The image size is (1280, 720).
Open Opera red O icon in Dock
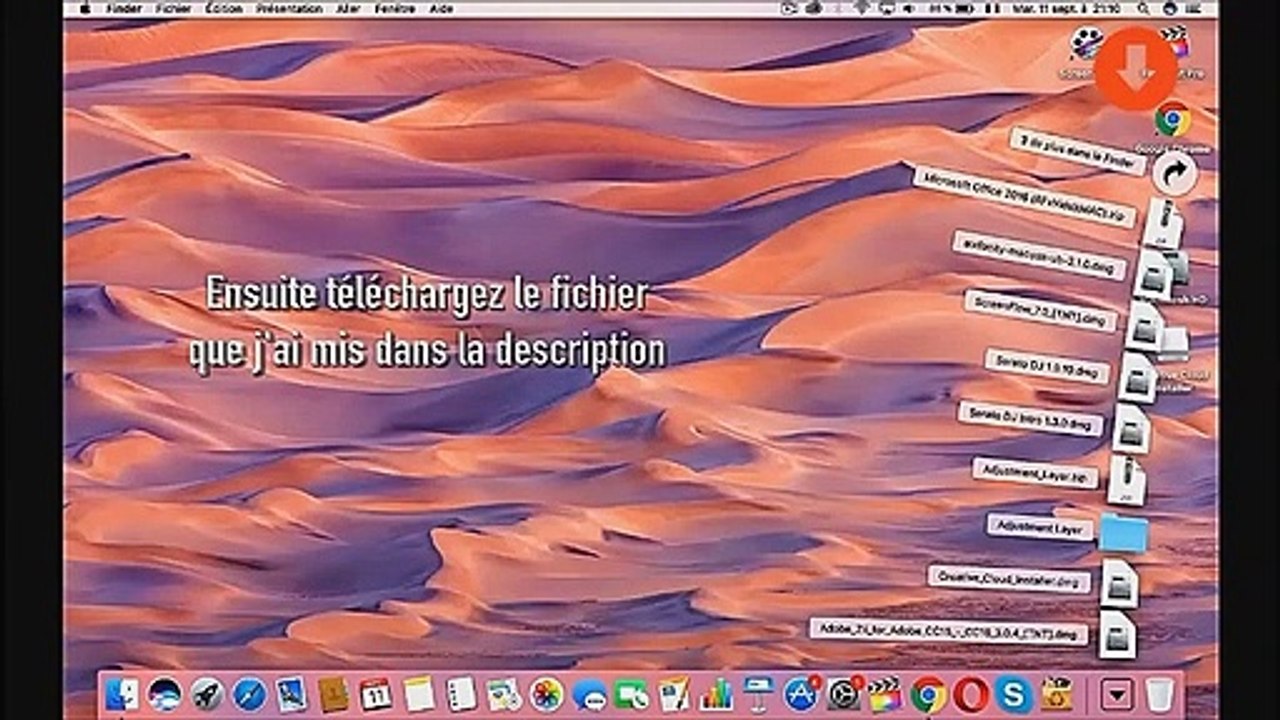coord(971,694)
